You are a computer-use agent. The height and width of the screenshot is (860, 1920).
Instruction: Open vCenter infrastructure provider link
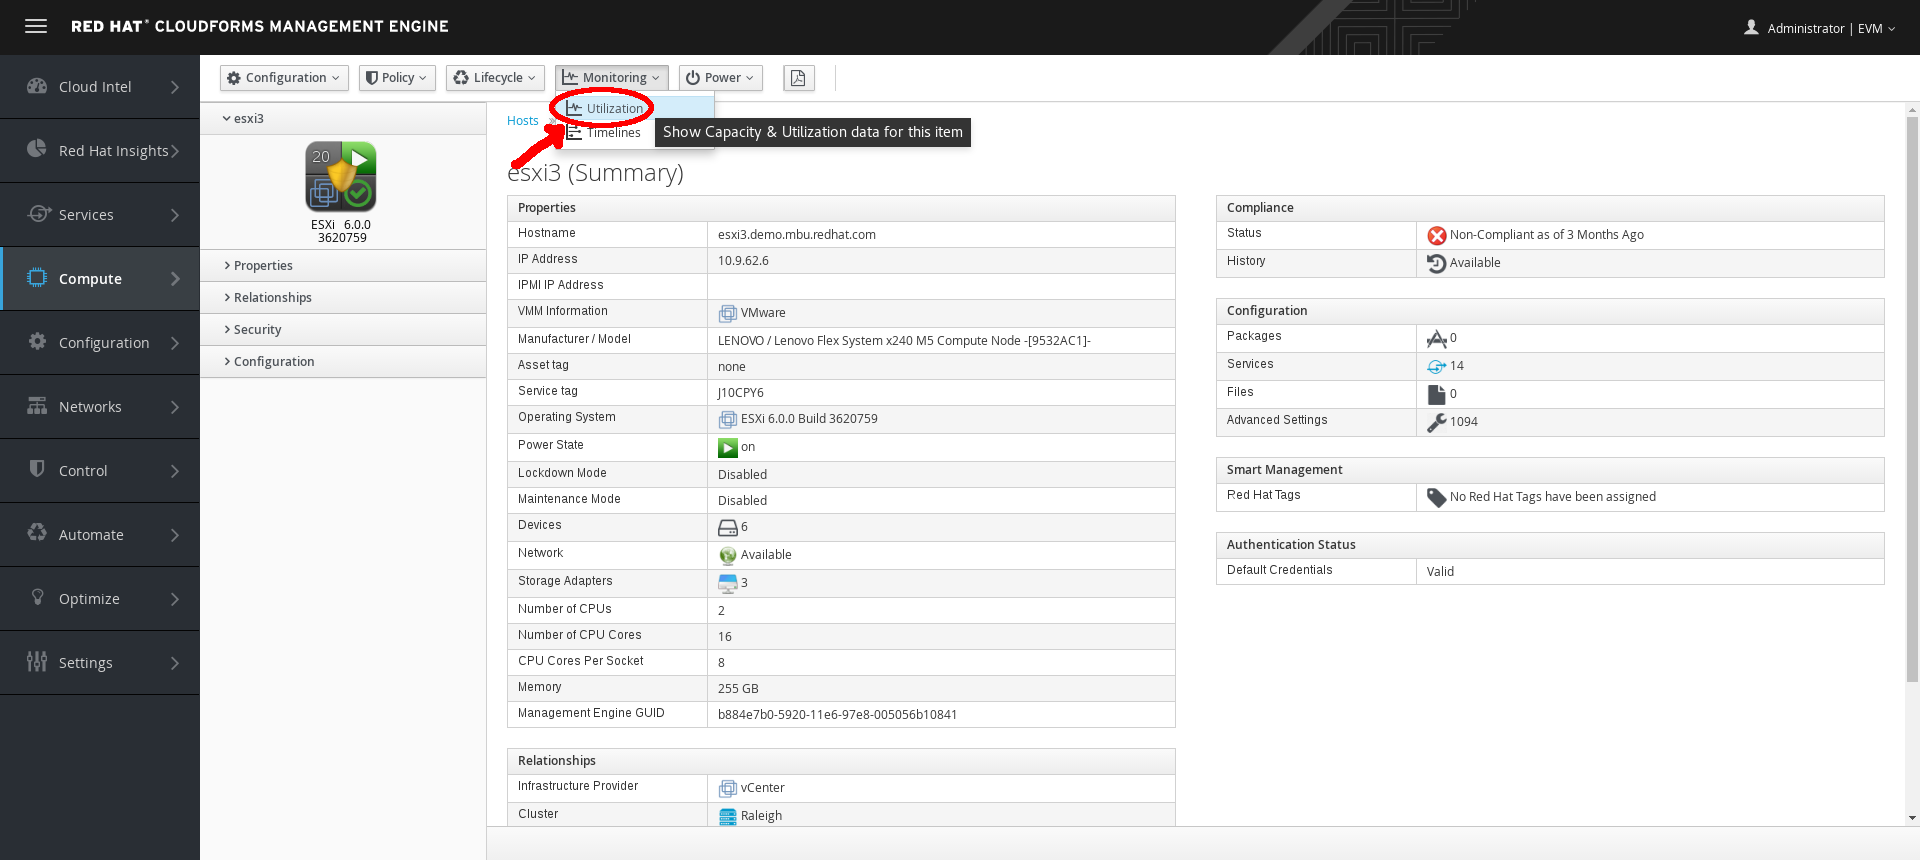pyautogui.click(x=763, y=788)
